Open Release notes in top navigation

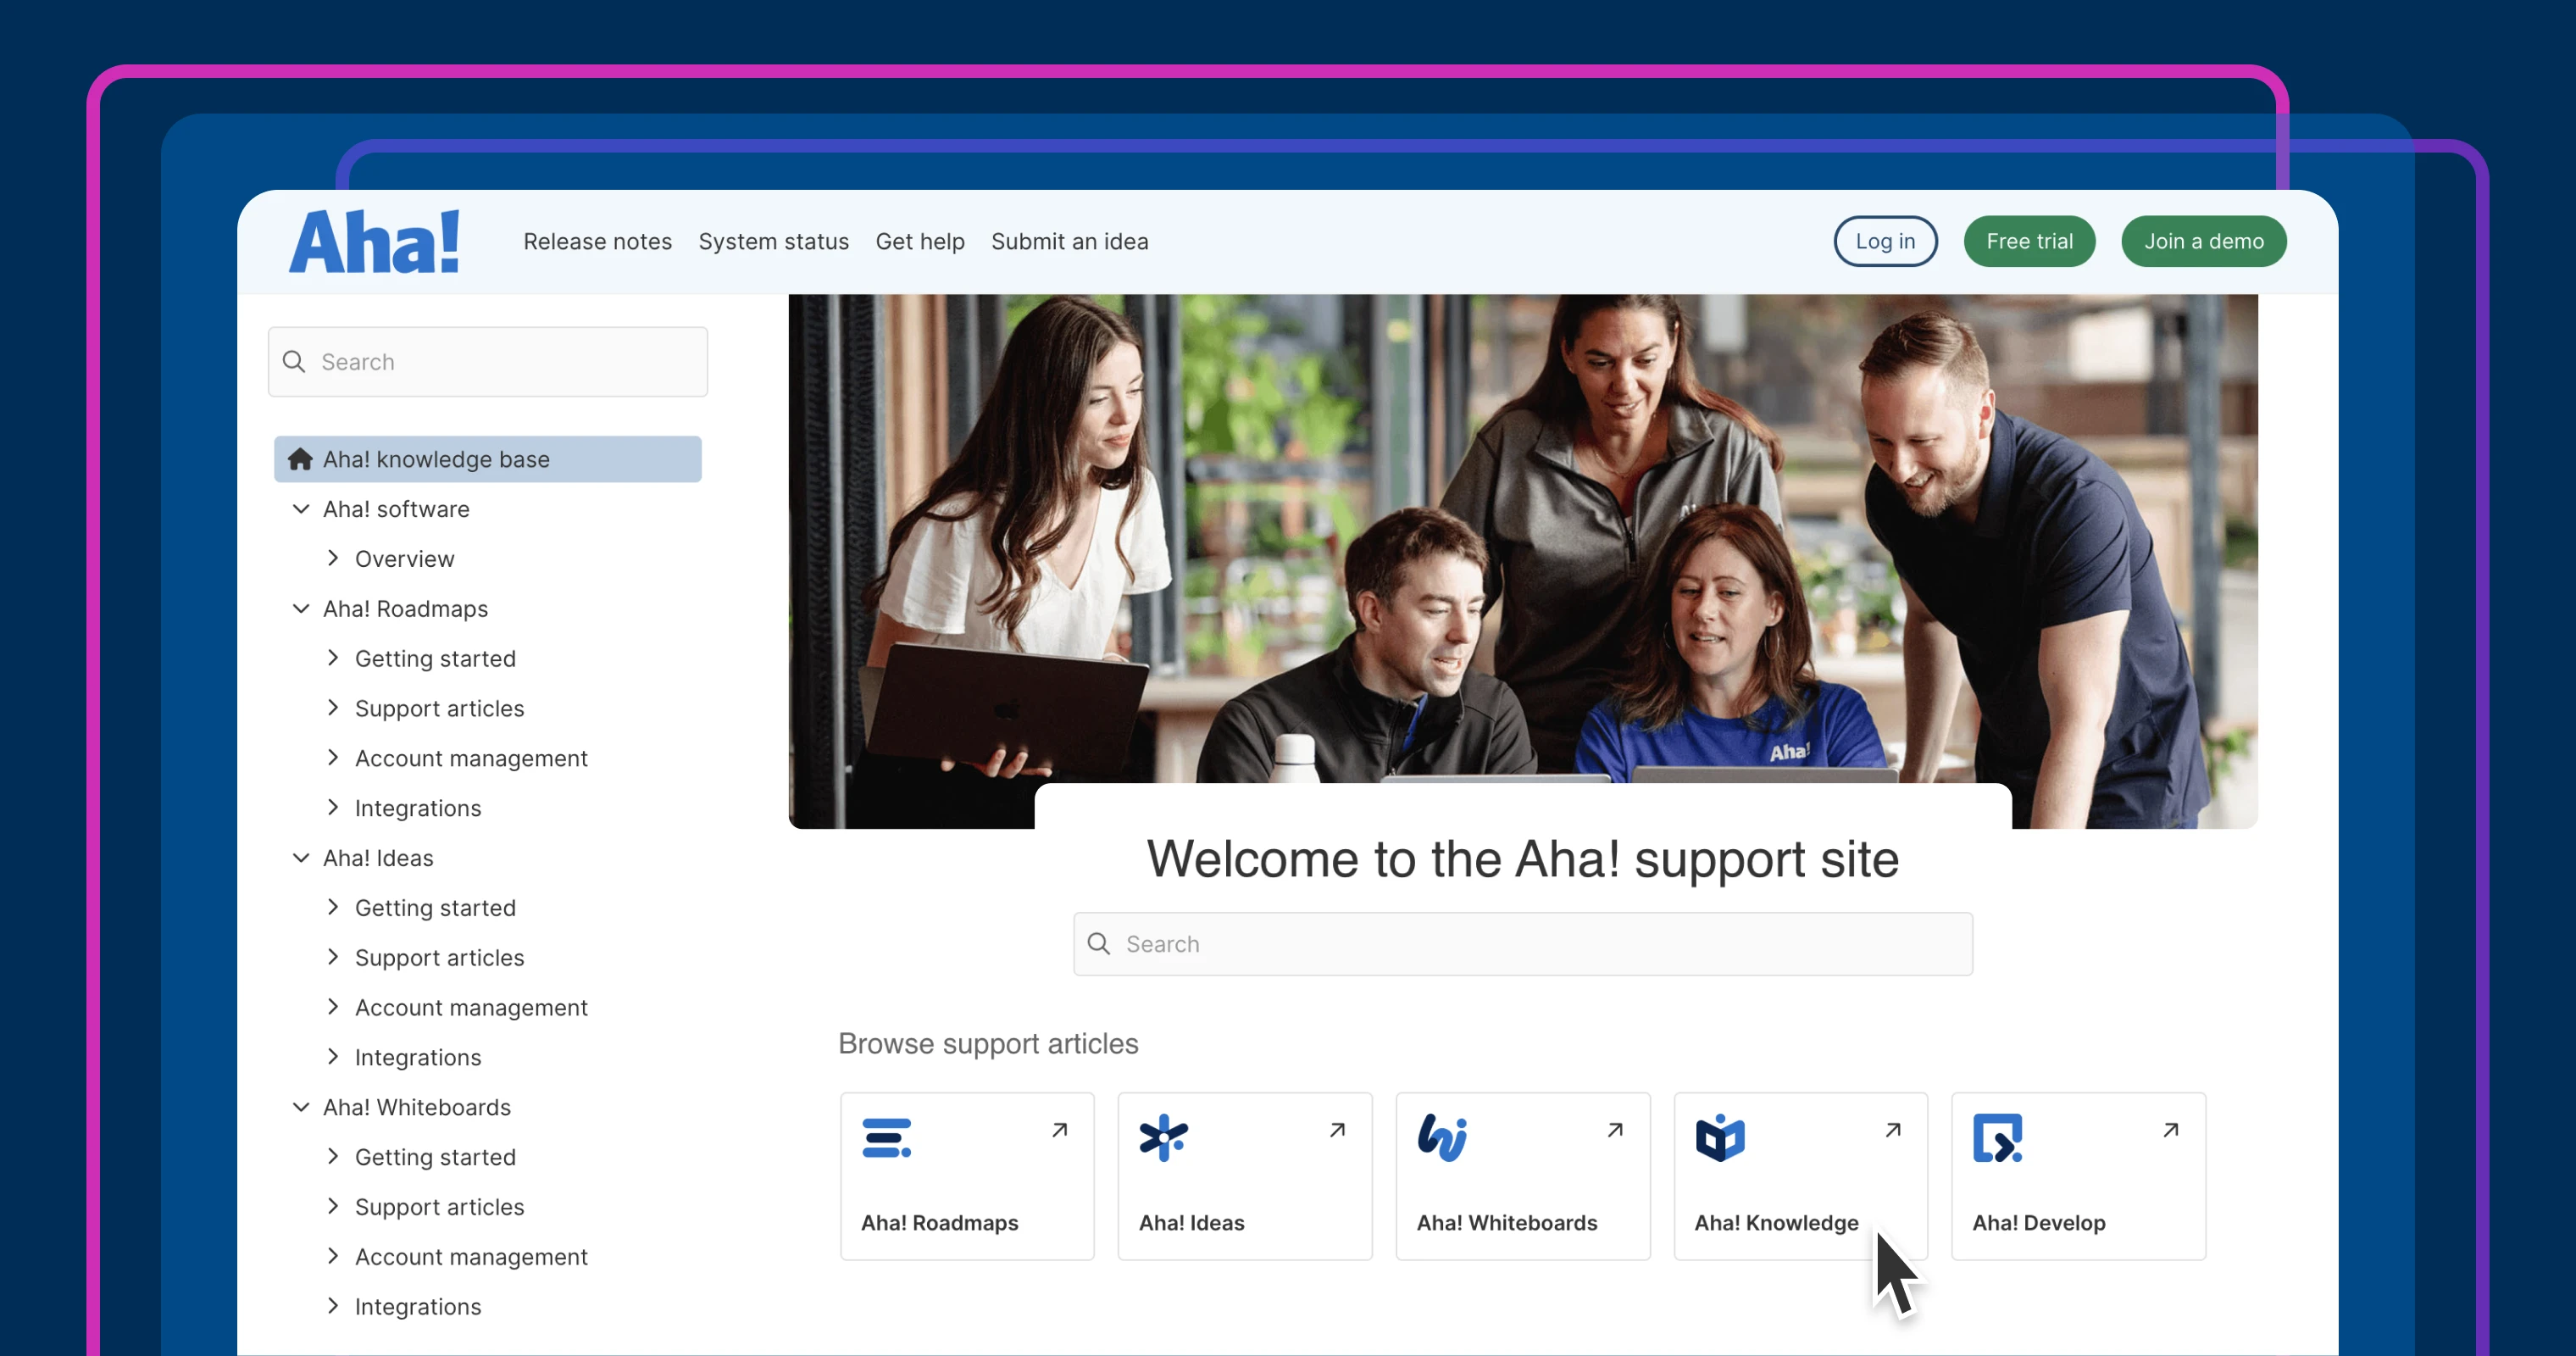(597, 242)
